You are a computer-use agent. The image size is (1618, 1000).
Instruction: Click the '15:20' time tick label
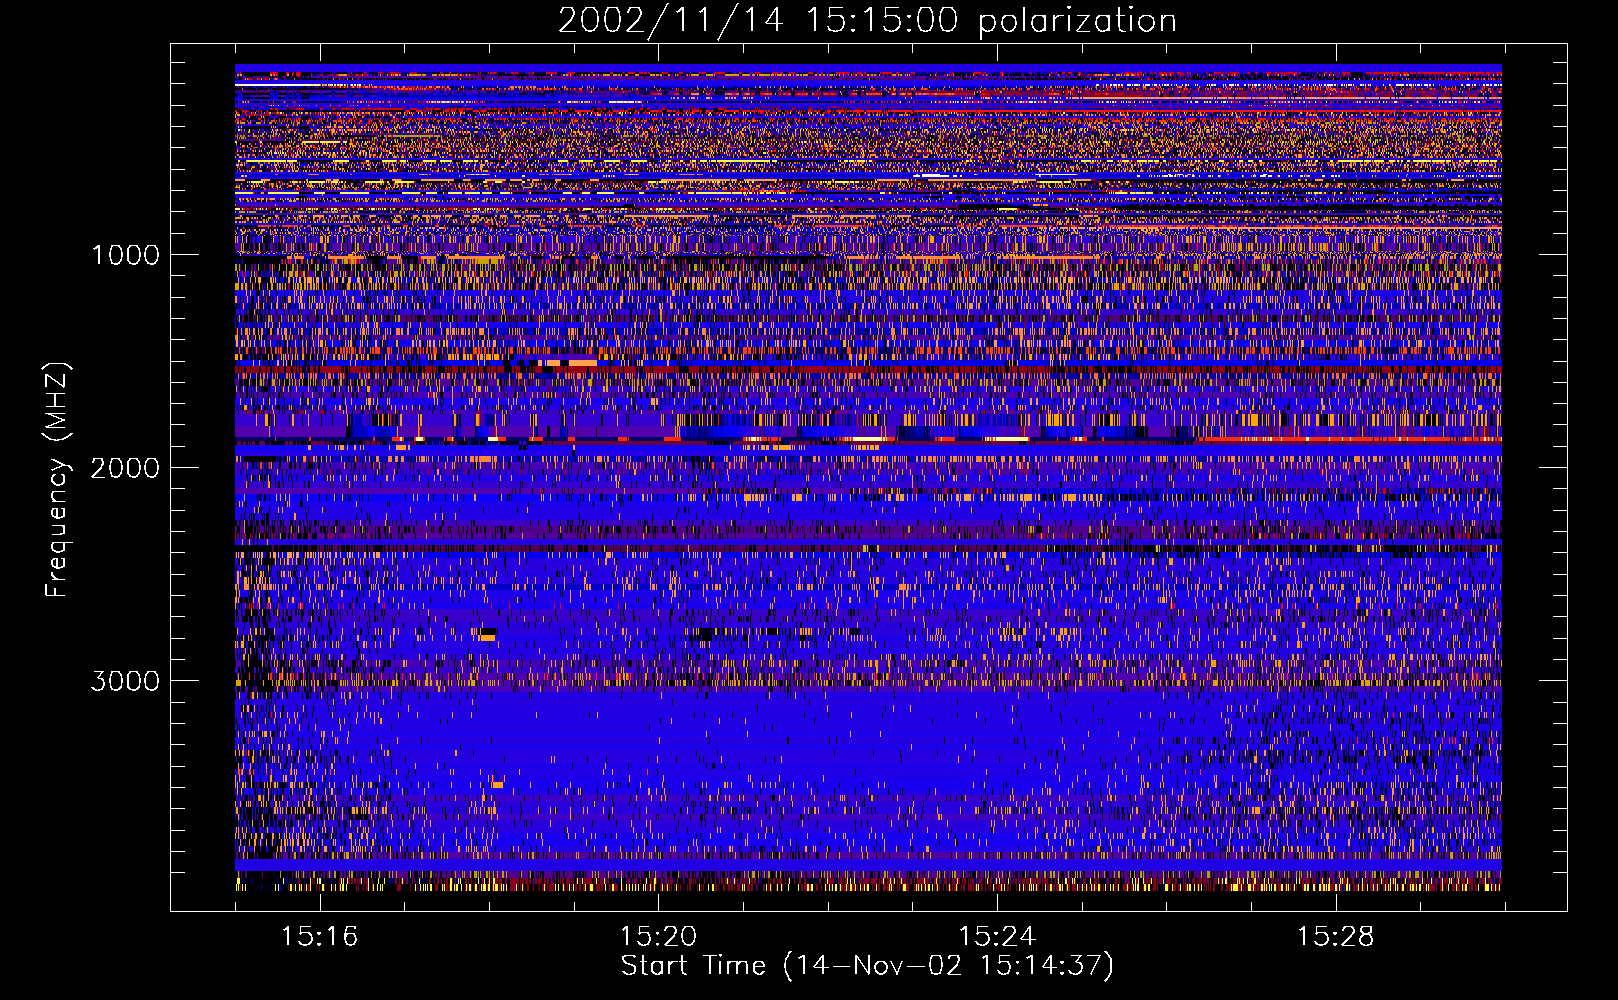pyautogui.click(x=658, y=936)
